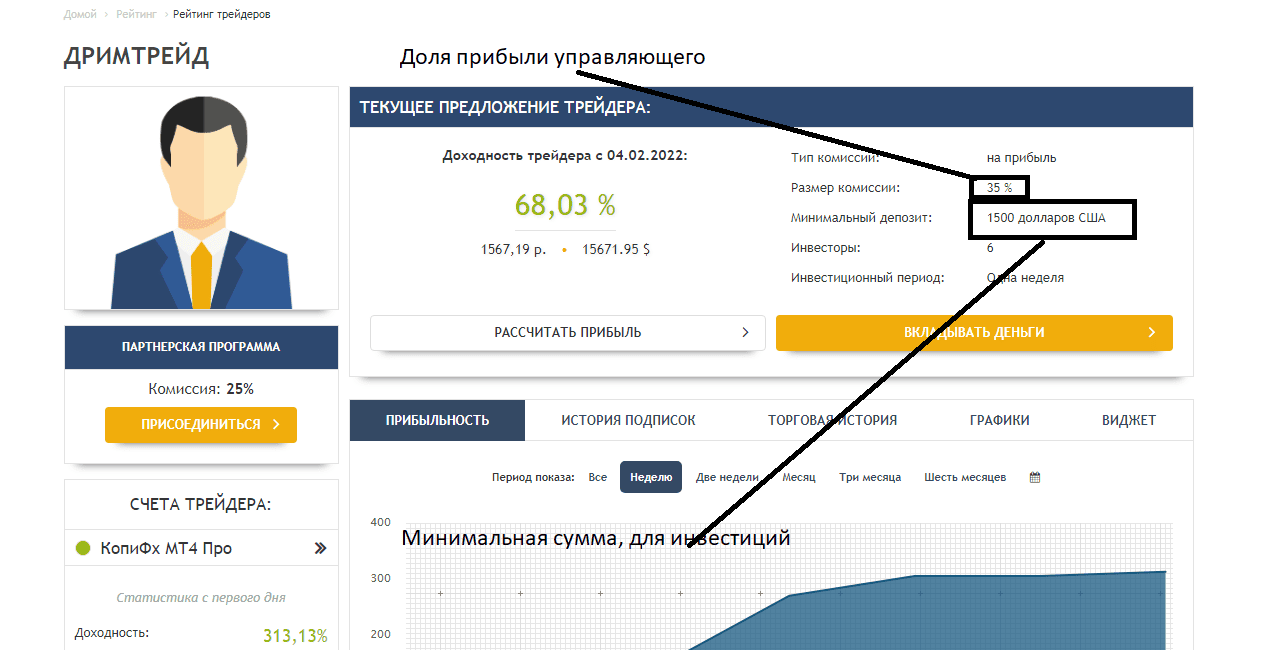The image size is (1280, 650).
Task: Click the ДРИМТРЕЙД page heading
Action: (x=136, y=56)
